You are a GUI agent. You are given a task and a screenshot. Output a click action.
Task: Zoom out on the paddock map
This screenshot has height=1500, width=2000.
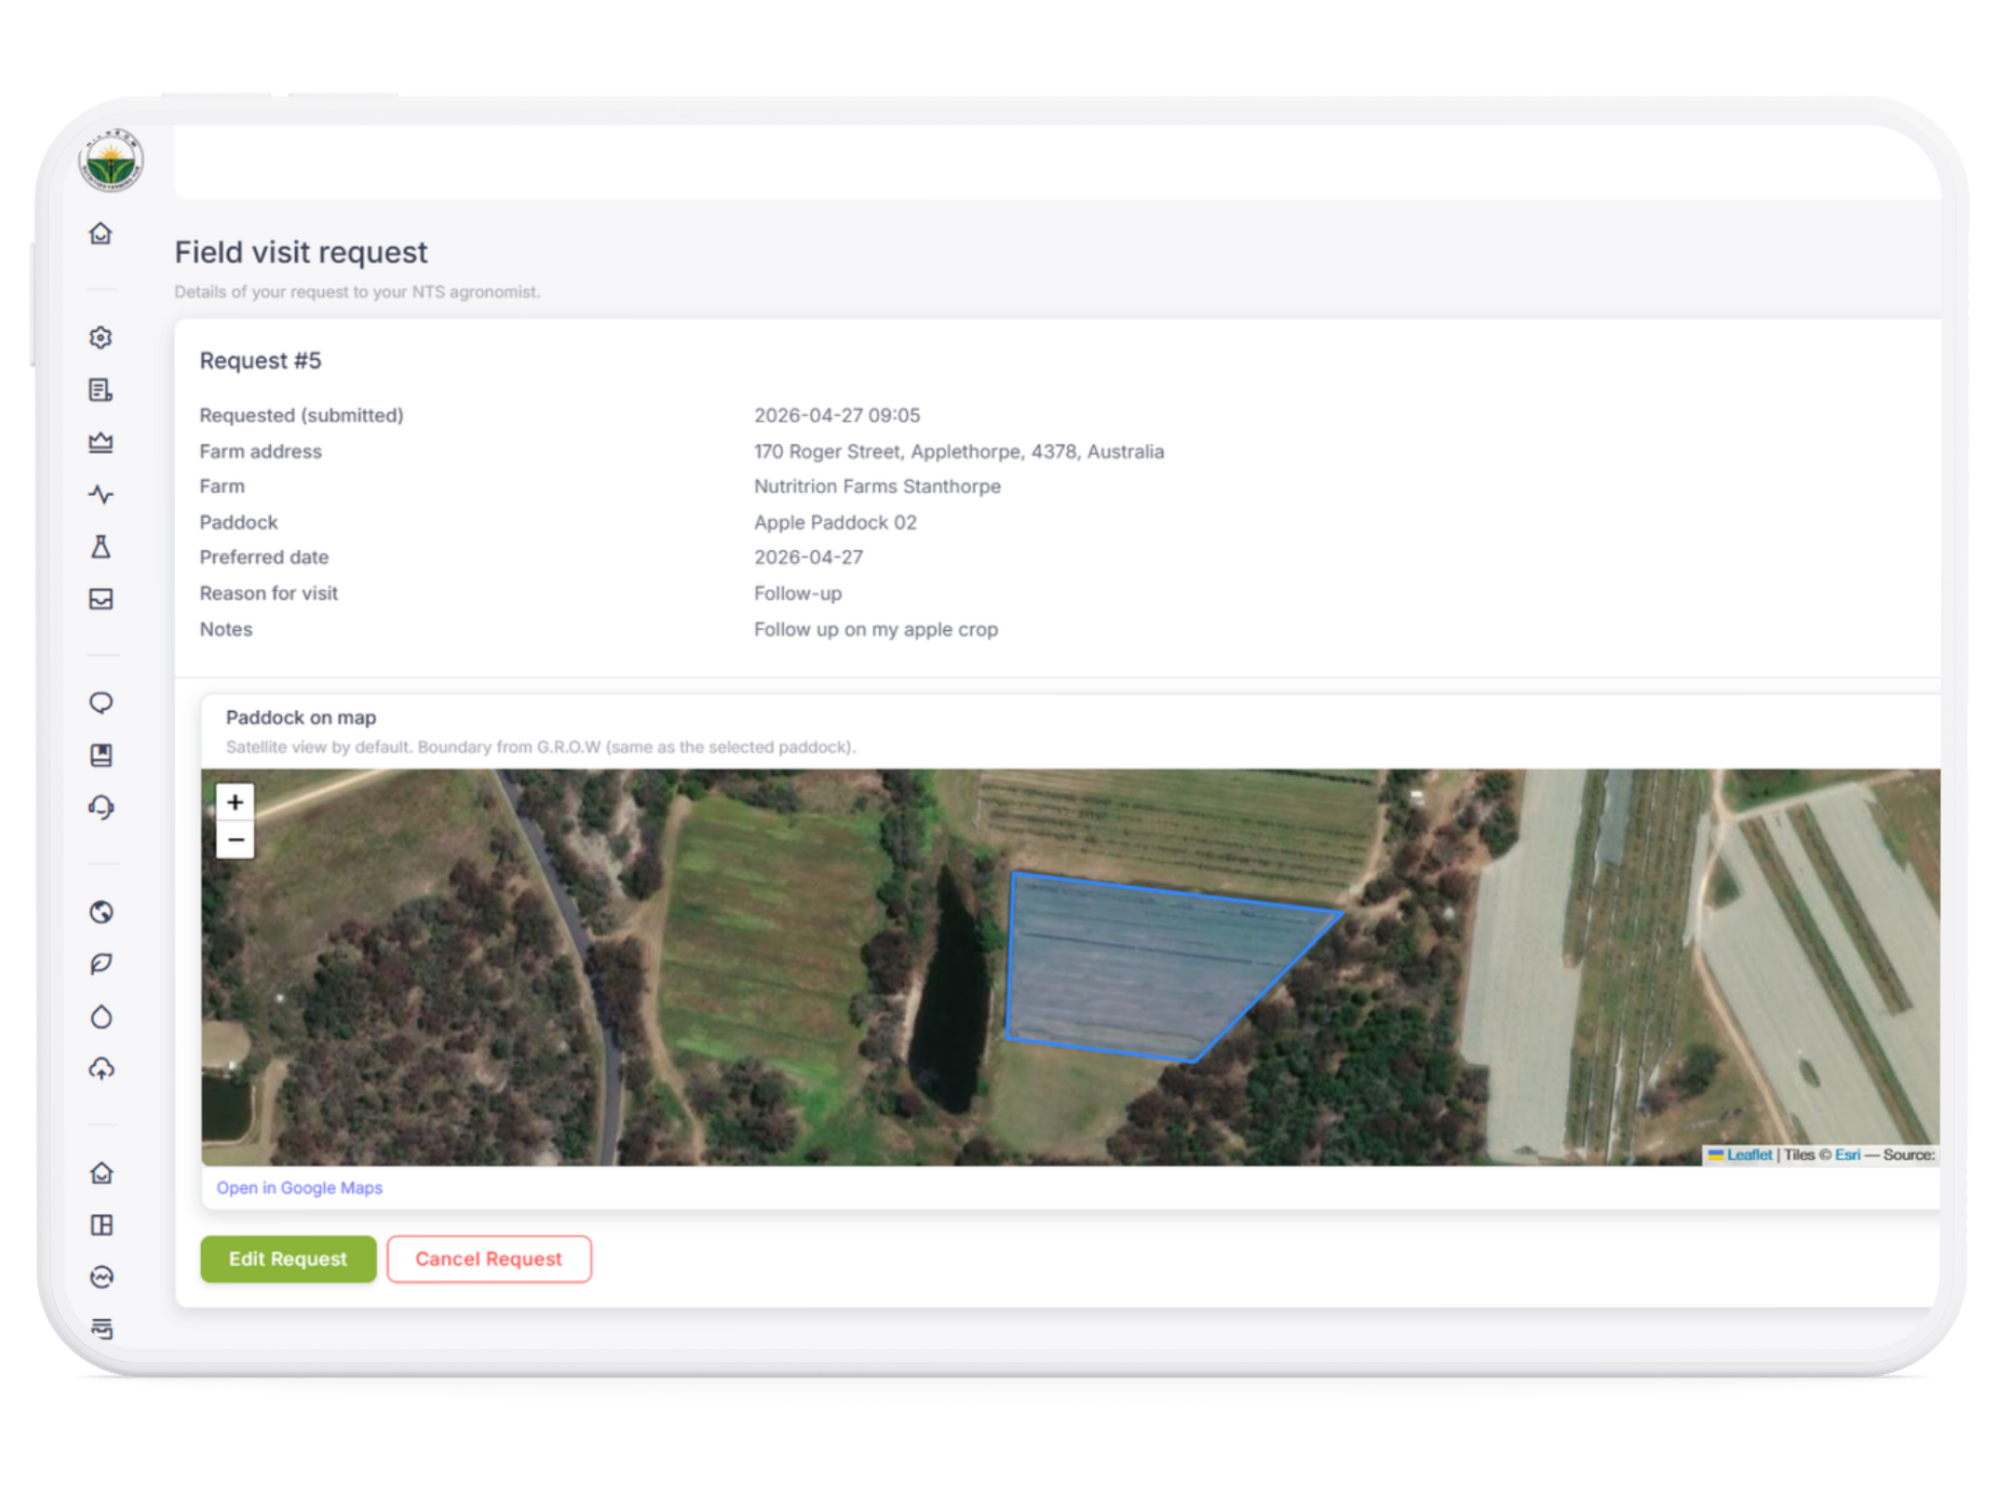pos(235,840)
